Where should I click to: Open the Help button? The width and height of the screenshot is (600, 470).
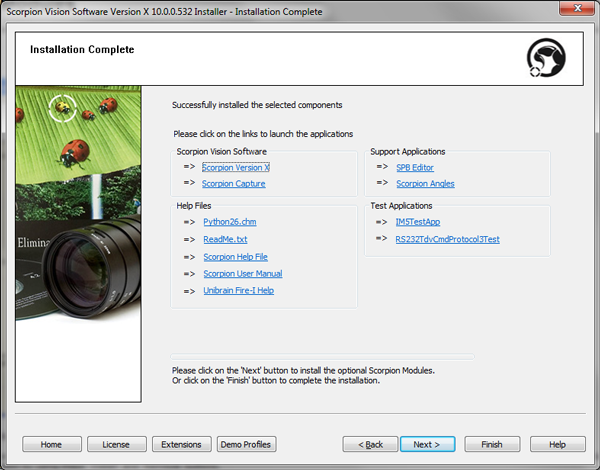point(558,444)
